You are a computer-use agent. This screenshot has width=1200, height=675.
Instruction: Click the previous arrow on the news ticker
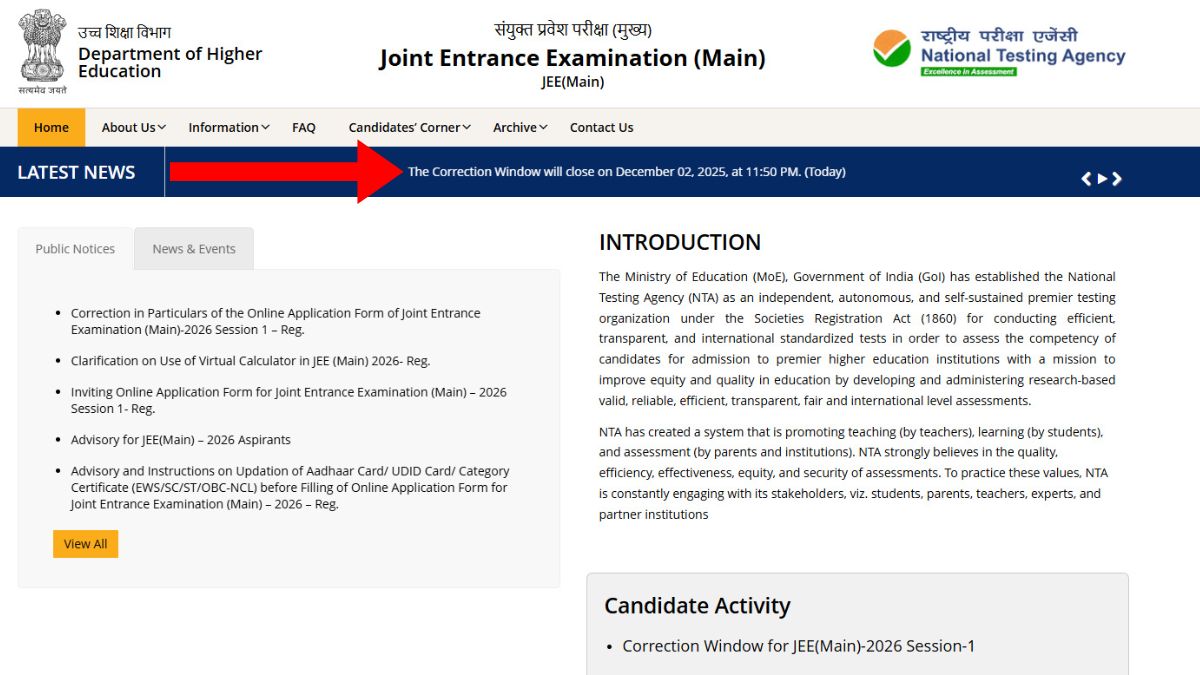click(x=1086, y=177)
